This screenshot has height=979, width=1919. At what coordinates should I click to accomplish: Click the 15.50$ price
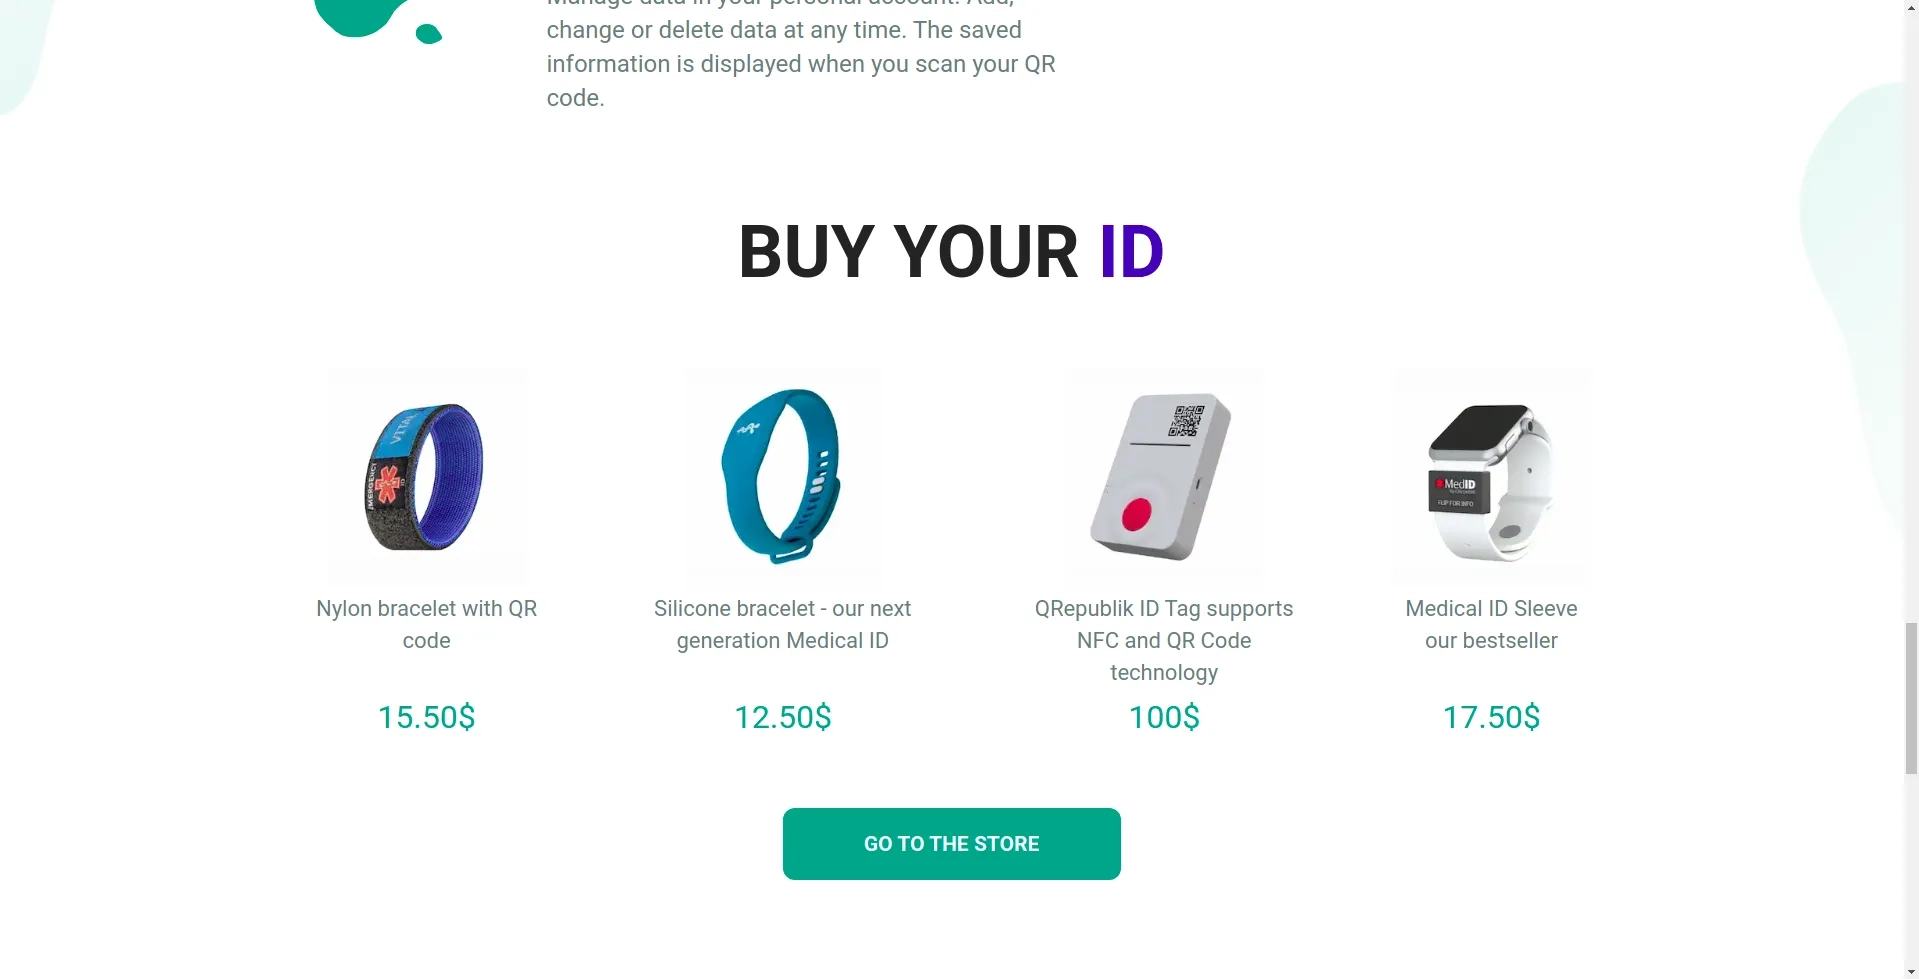click(x=427, y=717)
